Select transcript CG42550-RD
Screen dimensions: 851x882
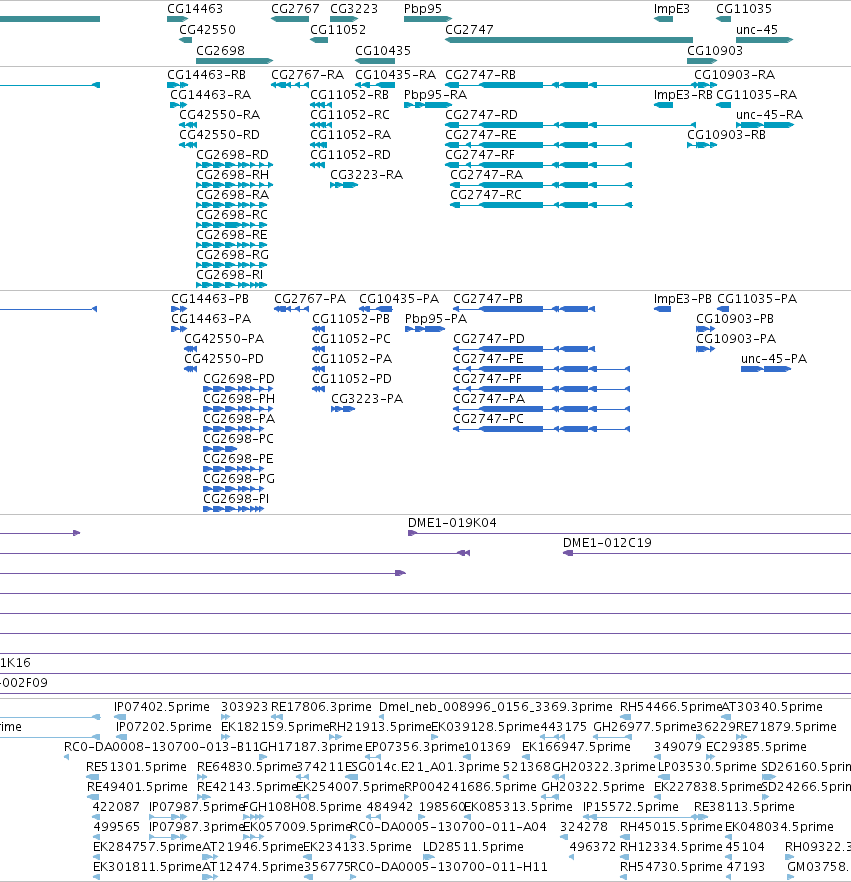(x=219, y=135)
